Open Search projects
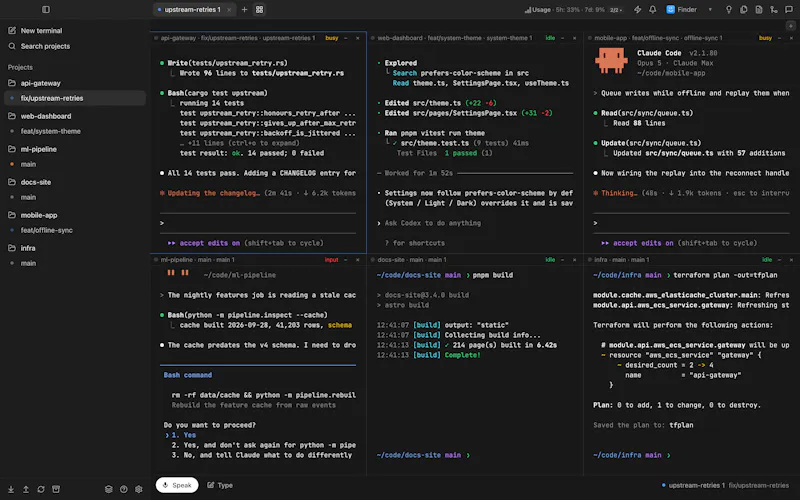Viewport: 800px width, 500px height. pos(39,46)
